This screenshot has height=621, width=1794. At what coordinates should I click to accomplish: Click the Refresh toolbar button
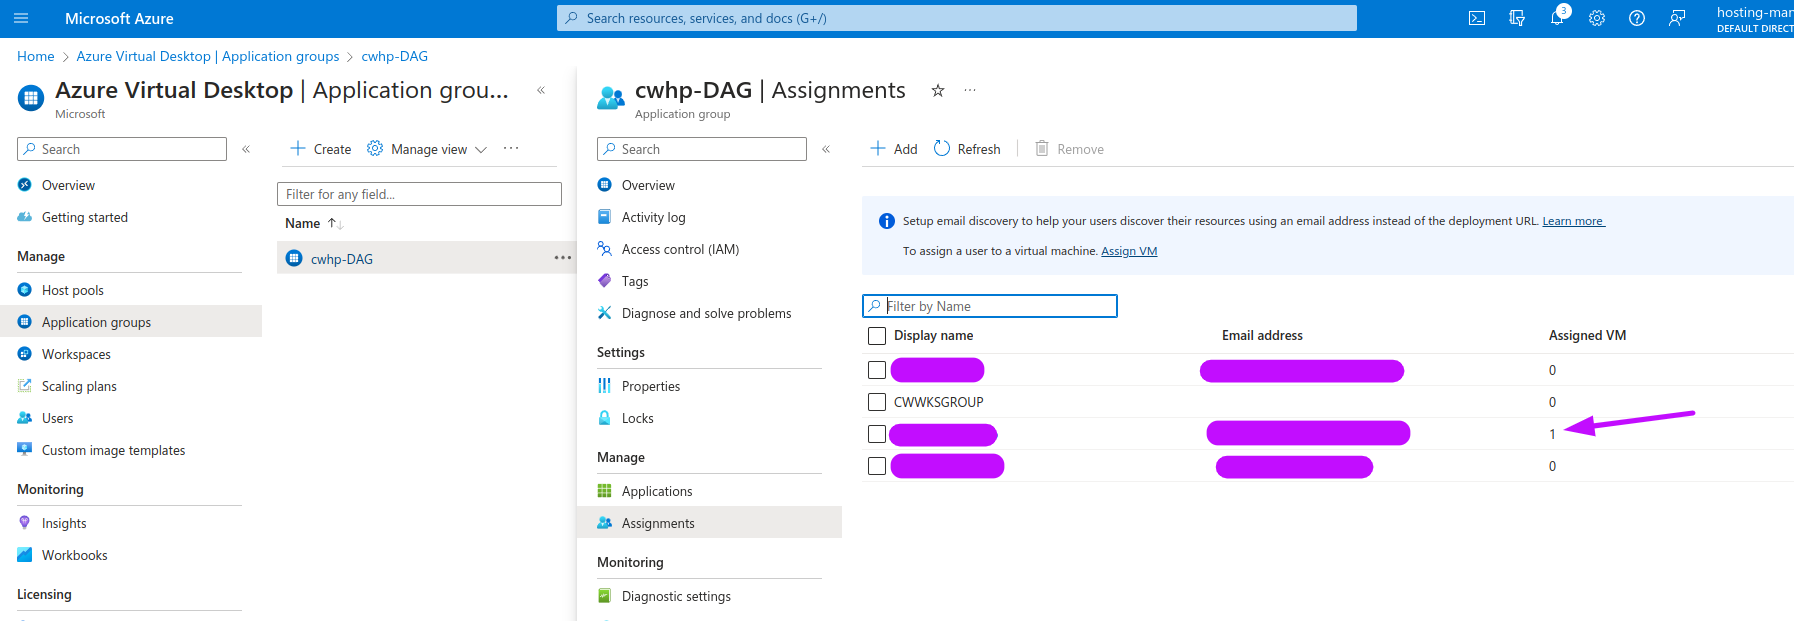click(x=967, y=149)
